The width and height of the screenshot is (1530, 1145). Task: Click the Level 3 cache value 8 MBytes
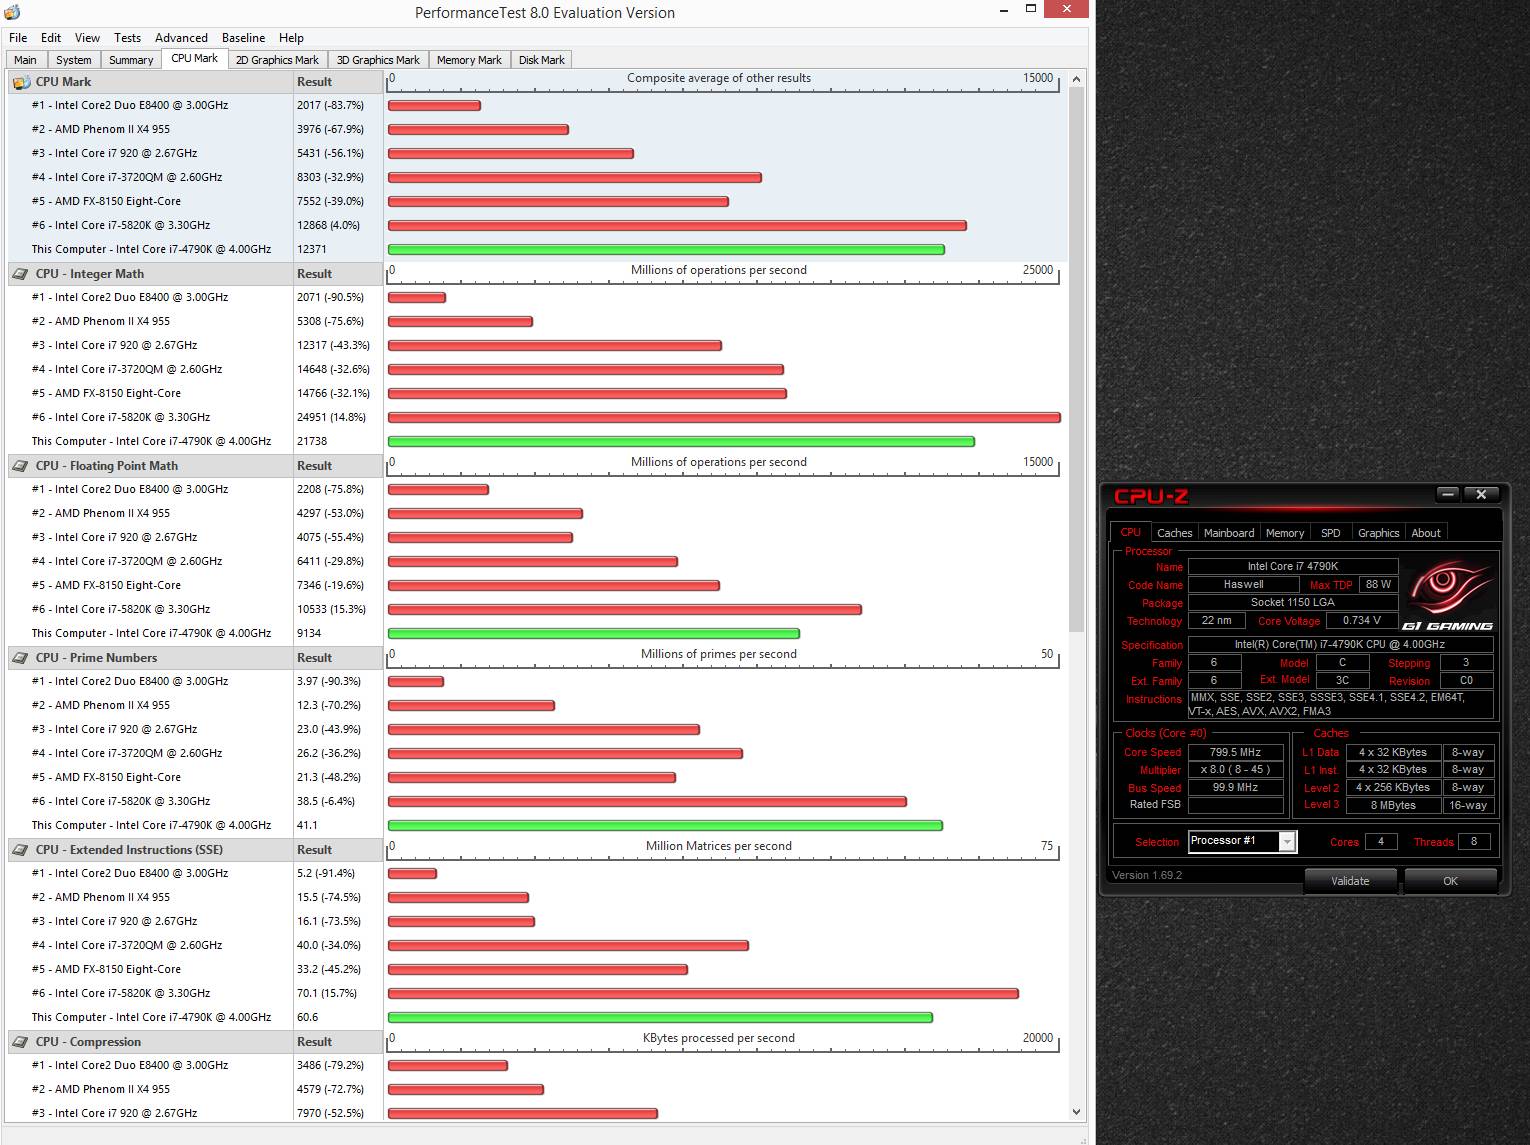[x=1393, y=806]
